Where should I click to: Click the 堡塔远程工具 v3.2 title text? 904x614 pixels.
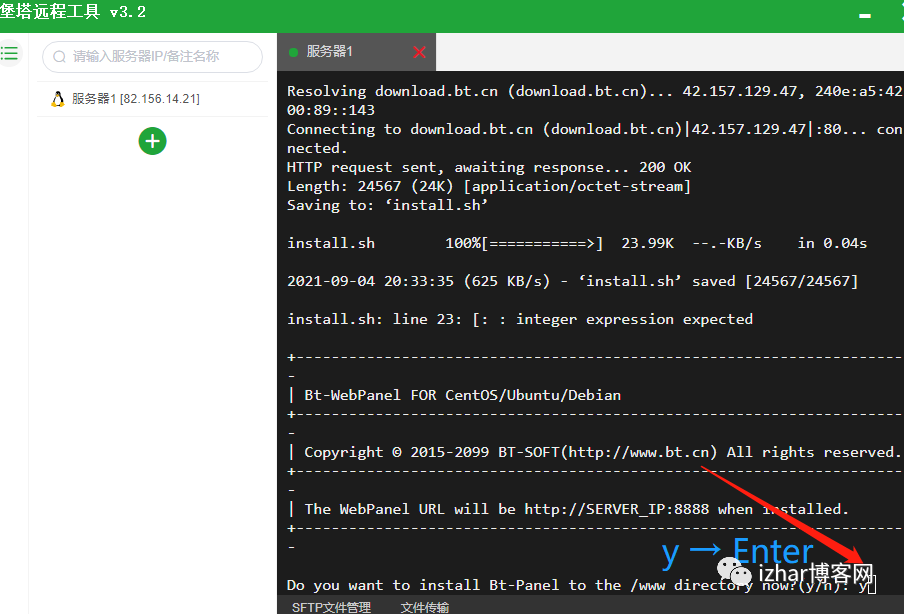(x=73, y=12)
